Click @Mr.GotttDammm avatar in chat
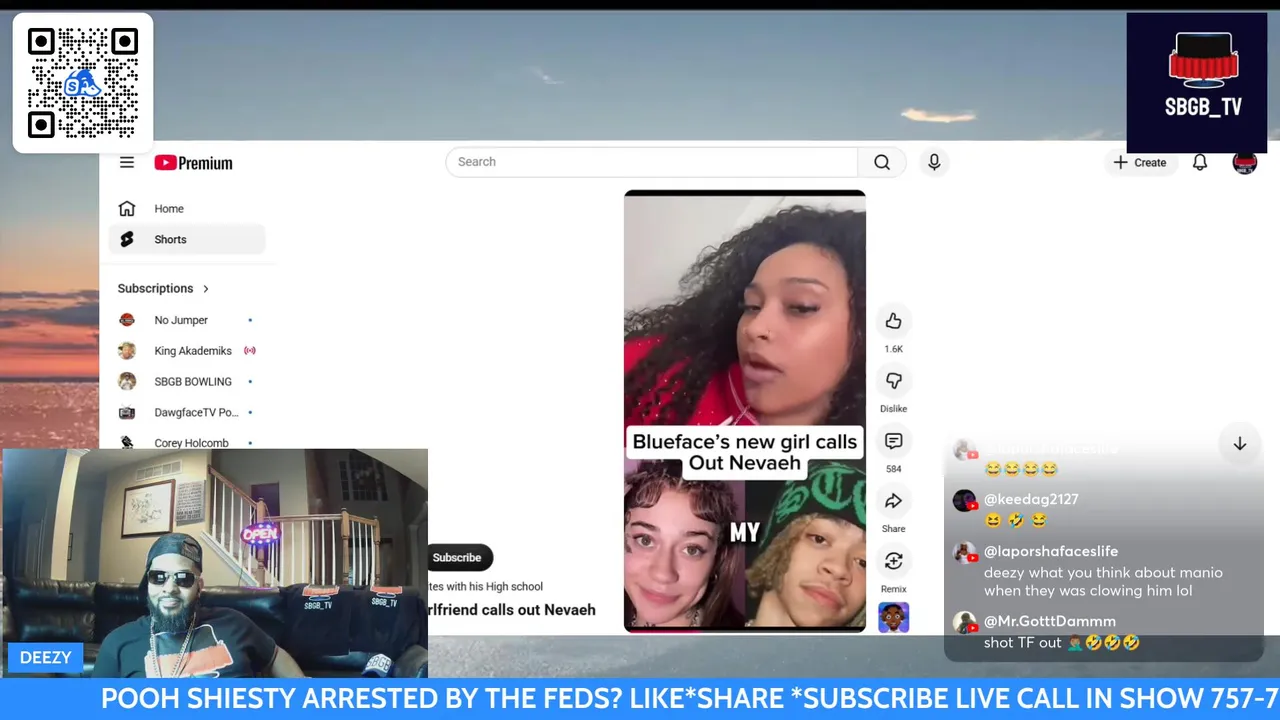The width and height of the screenshot is (1280, 720). click(x=965, y=623)
